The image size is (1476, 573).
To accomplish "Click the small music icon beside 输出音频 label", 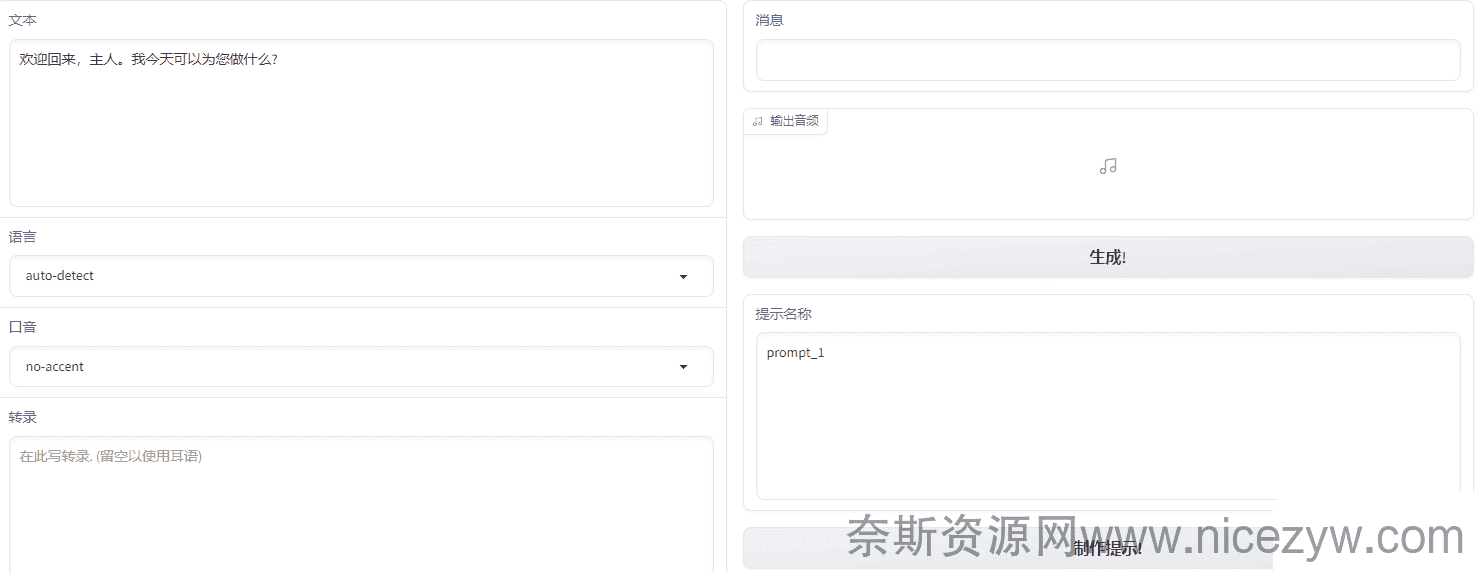I will (758, 121).
